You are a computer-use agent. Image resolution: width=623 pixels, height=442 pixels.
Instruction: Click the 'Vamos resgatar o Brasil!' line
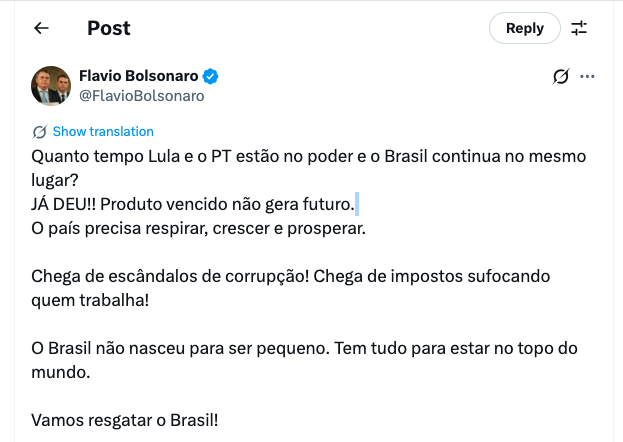coord(125,420)
